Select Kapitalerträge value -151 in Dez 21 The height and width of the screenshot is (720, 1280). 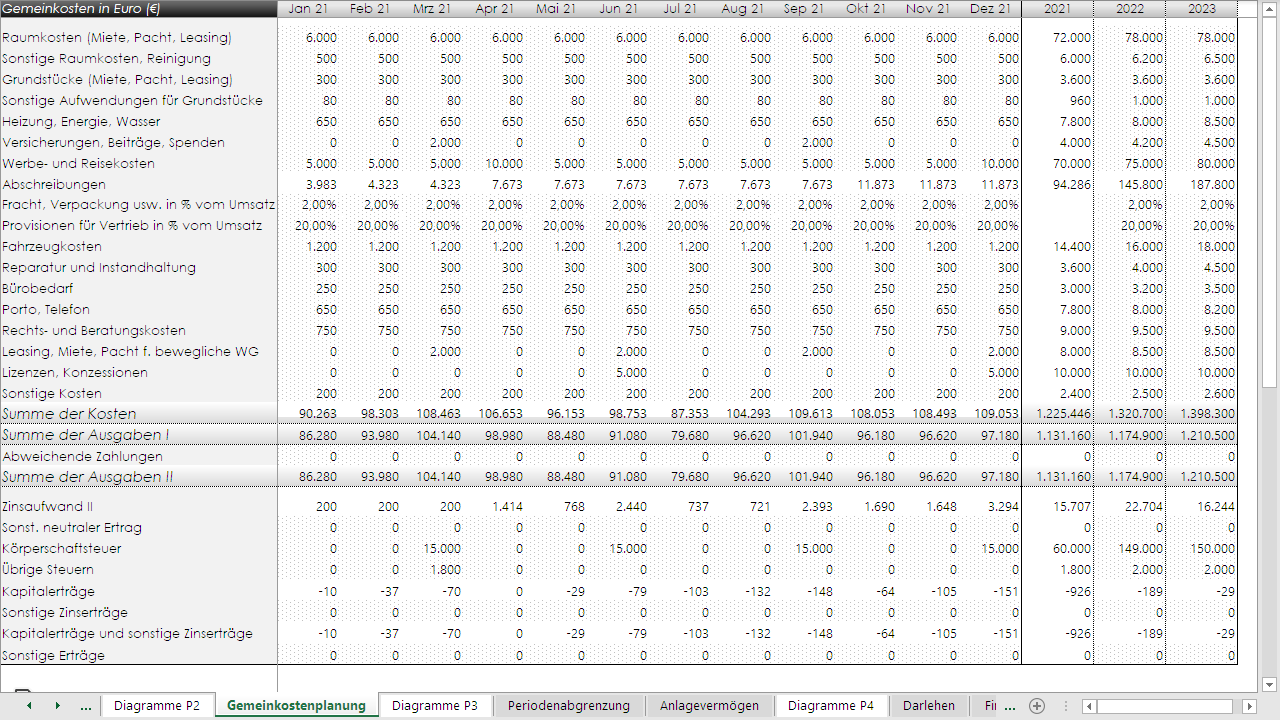(1005, 591)
